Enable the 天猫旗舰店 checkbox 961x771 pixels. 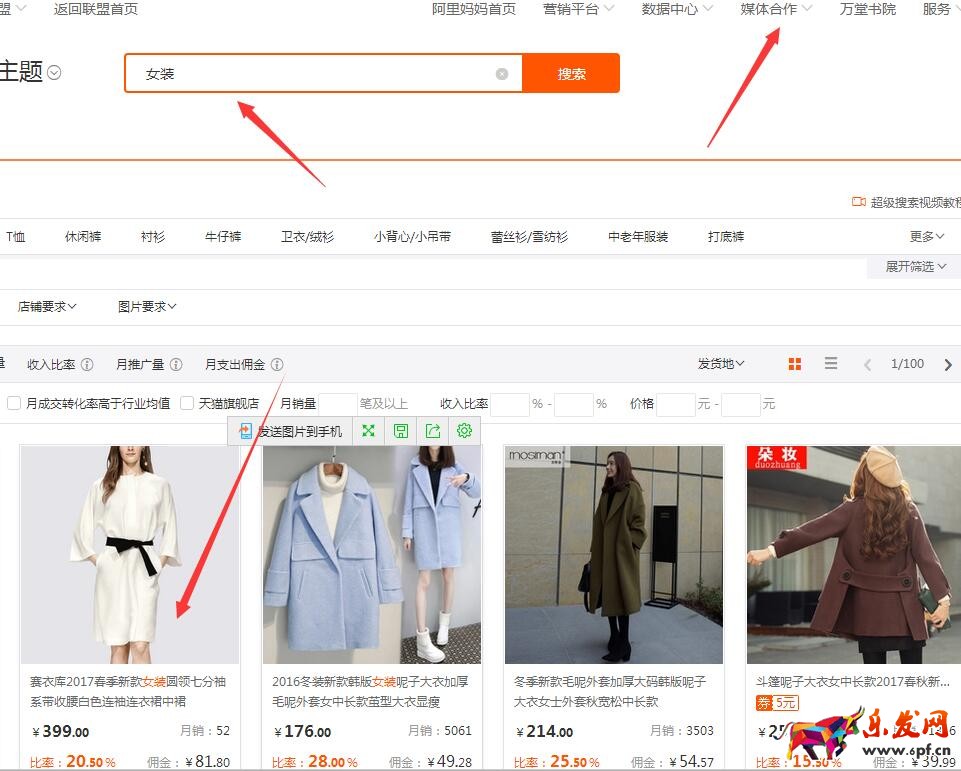(187, 404)
